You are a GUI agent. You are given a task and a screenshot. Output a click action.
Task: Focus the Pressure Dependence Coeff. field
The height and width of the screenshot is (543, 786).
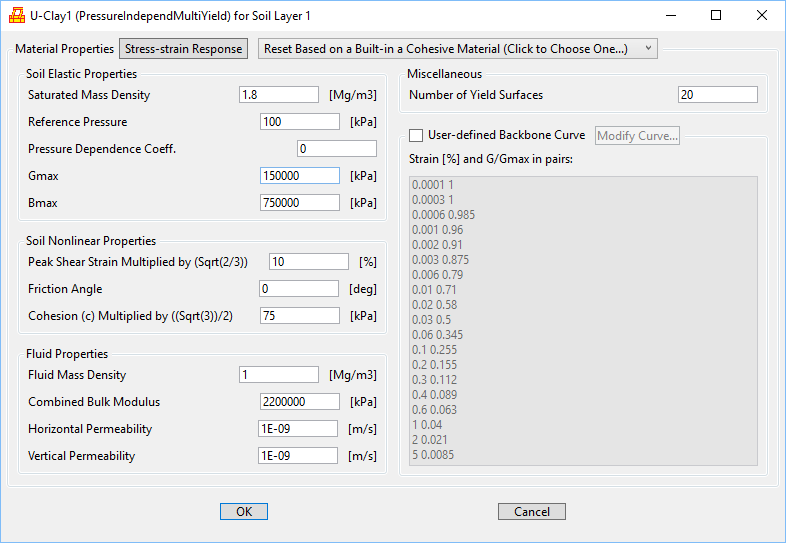(x=336, y=149)
